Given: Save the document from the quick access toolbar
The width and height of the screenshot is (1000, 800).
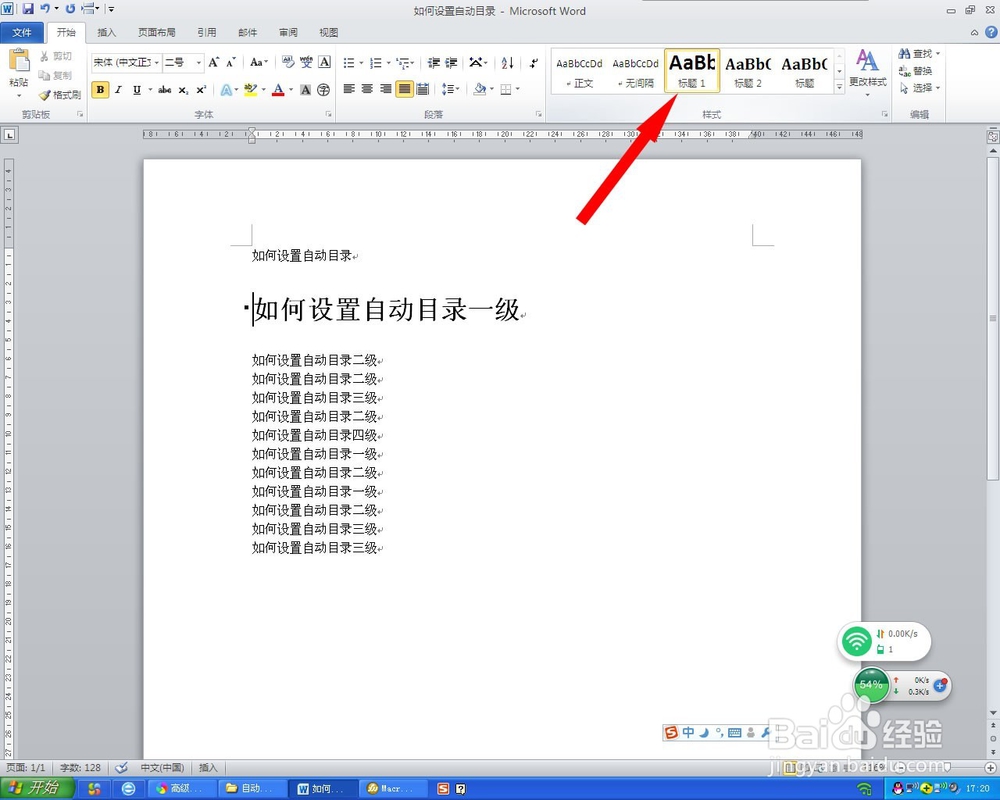Looking at the screenshot, I should point(28,9).
